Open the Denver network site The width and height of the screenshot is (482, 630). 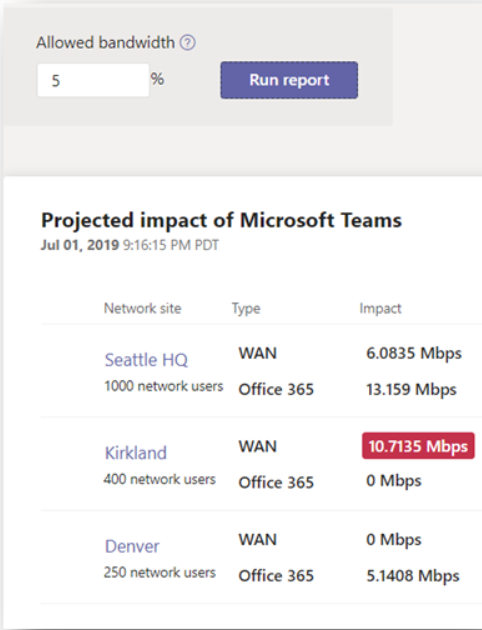(132, 546)
